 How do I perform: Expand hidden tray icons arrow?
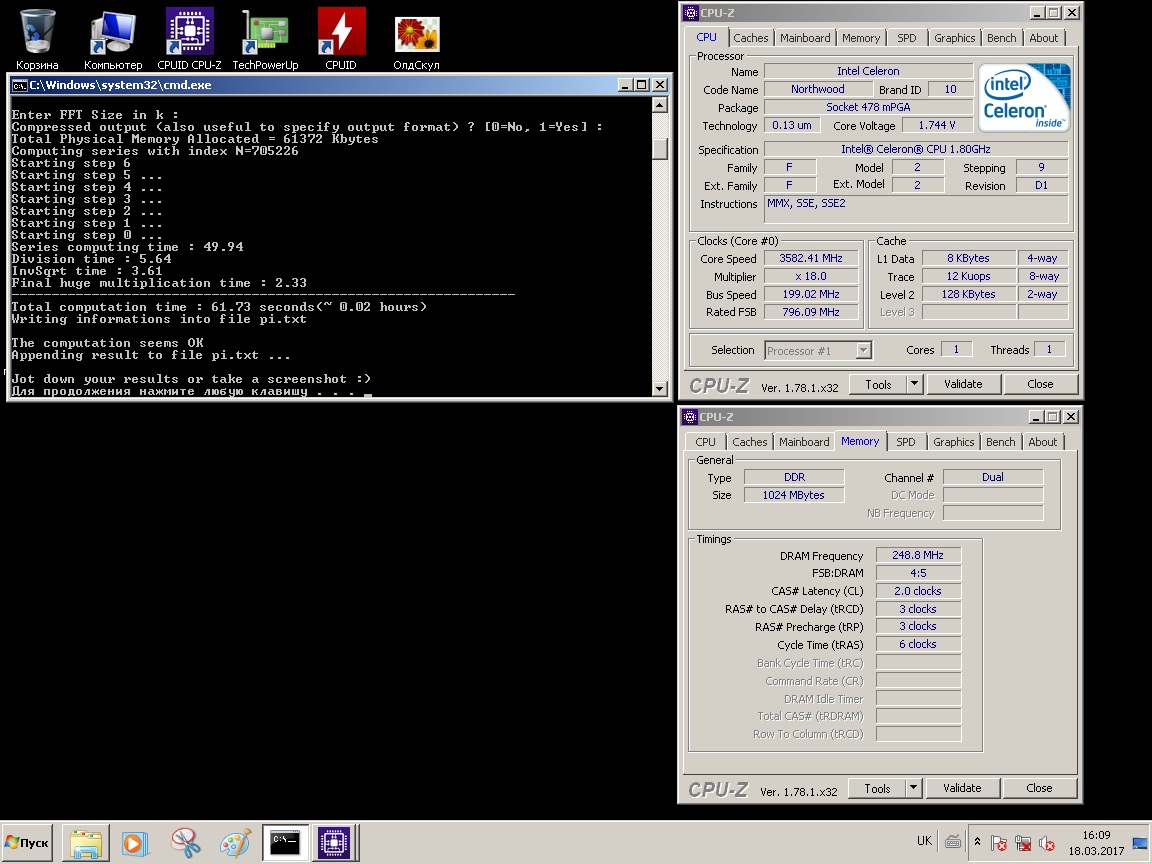(x=977, y=842)
